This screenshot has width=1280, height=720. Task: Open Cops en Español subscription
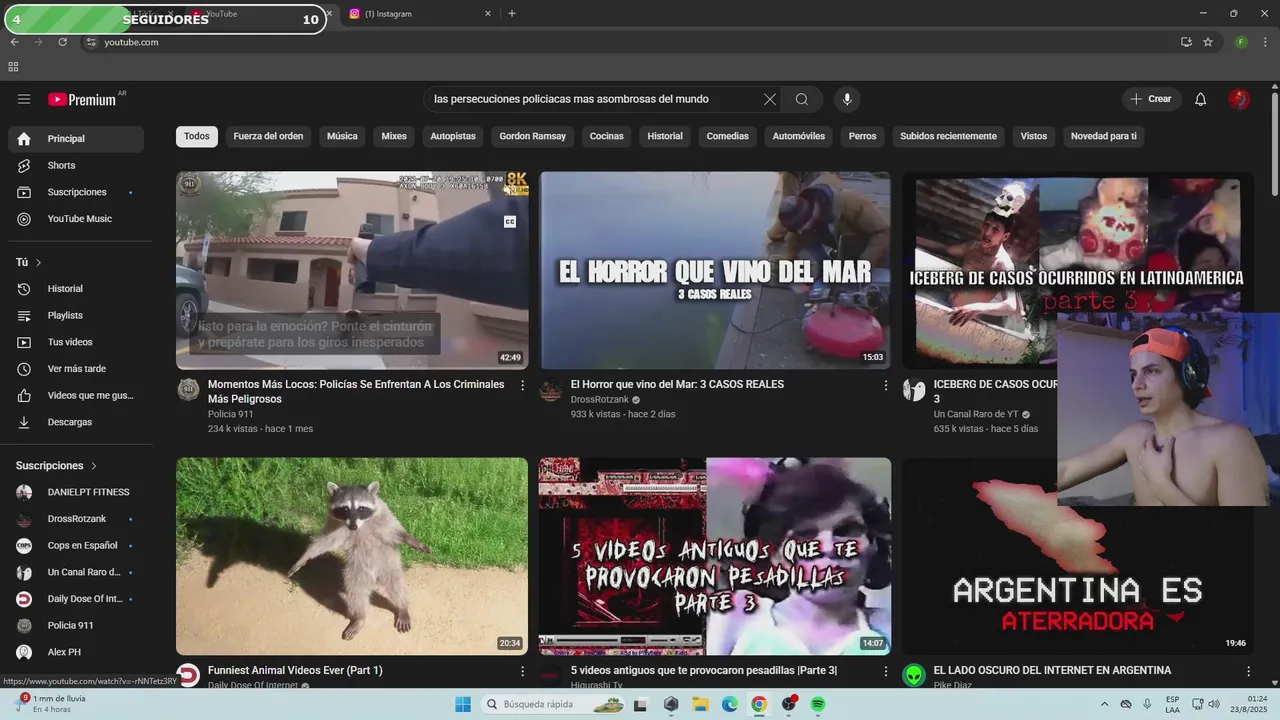coord(76,545)
